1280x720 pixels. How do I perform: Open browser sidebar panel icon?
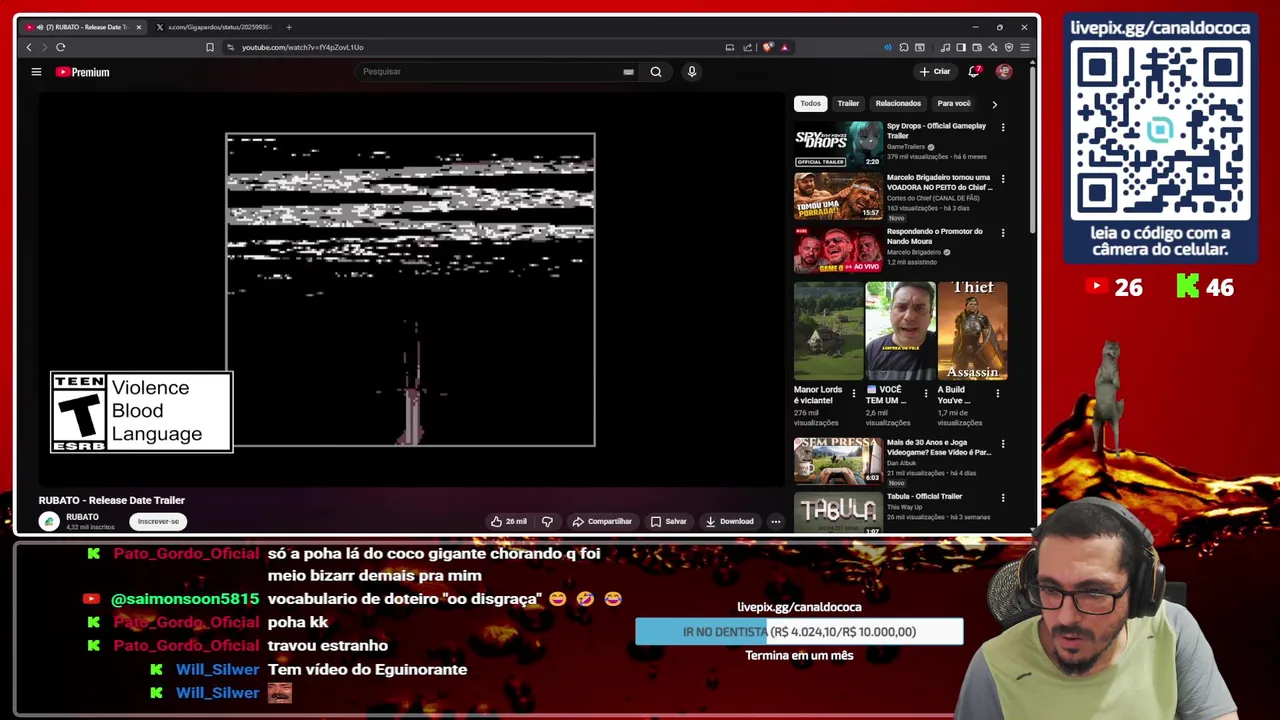tap(961, 47)
